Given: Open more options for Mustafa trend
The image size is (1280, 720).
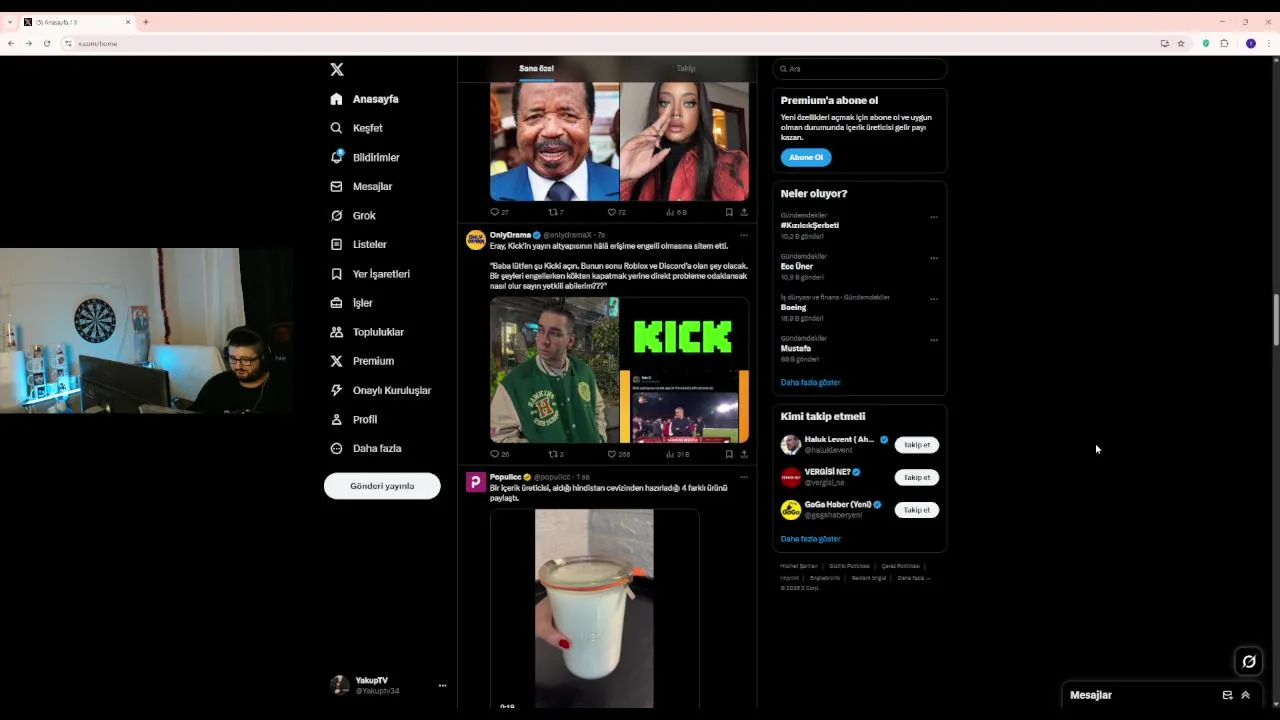Looking at the screenshot, I should click(x=934, y=340).
